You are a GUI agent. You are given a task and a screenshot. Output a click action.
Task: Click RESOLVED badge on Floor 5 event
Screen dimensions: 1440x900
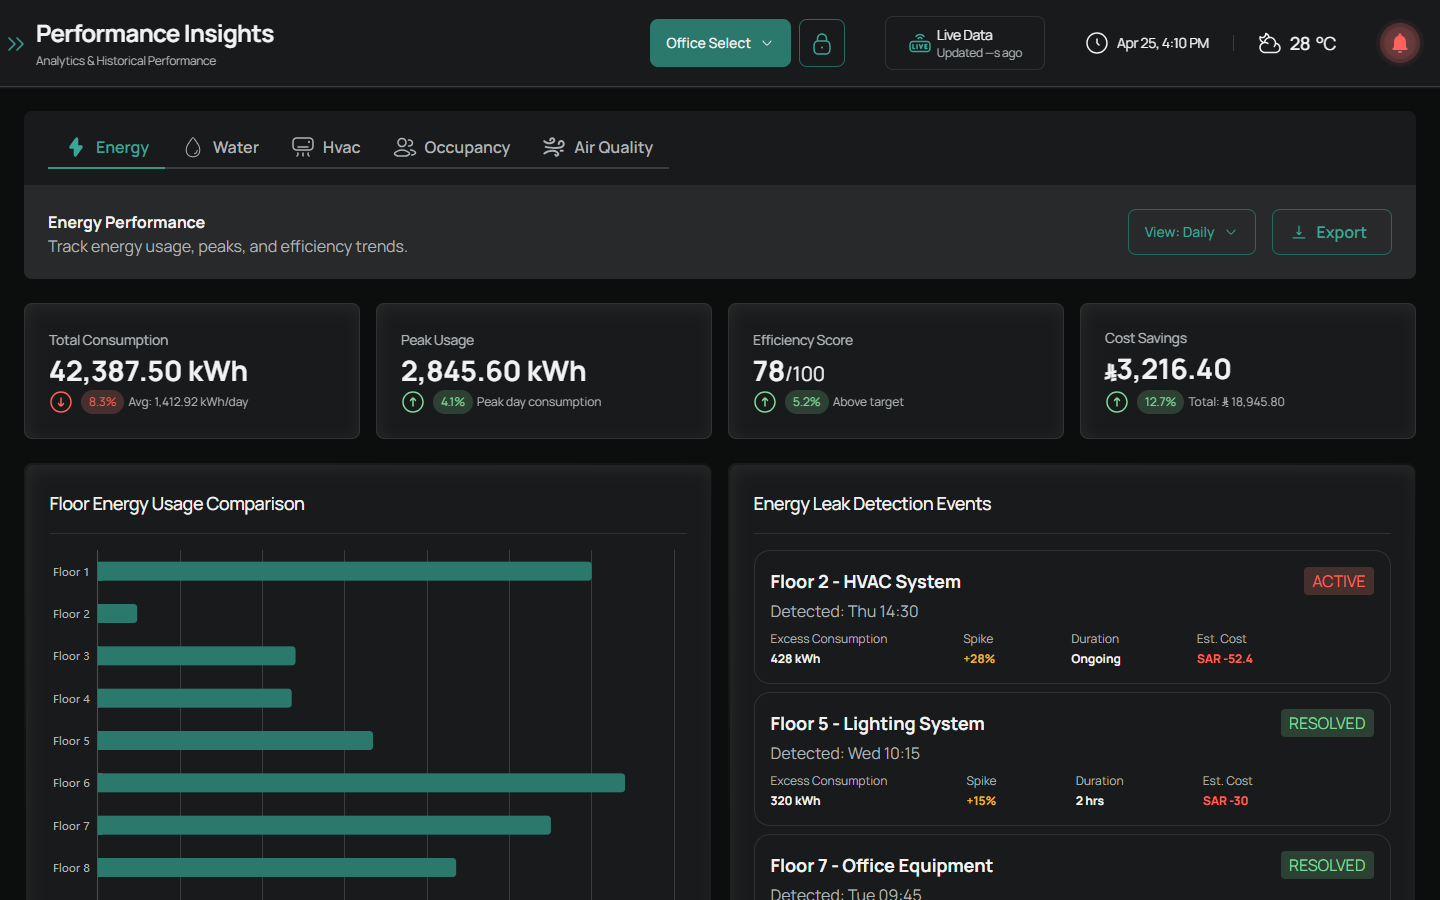coord(1327,723)
